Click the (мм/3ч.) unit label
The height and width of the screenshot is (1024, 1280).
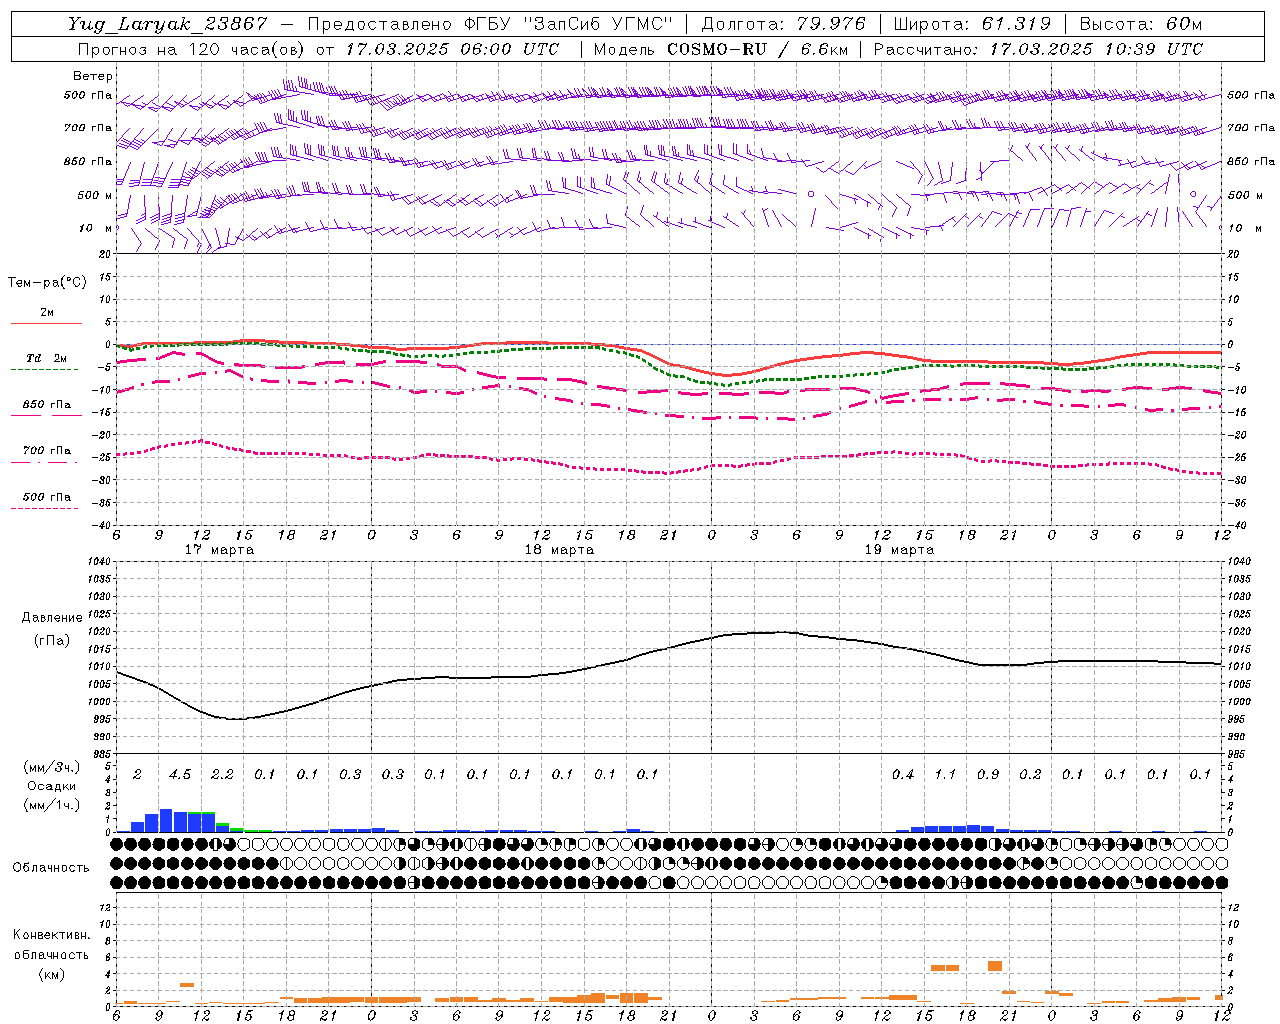(x=52, y=767)
